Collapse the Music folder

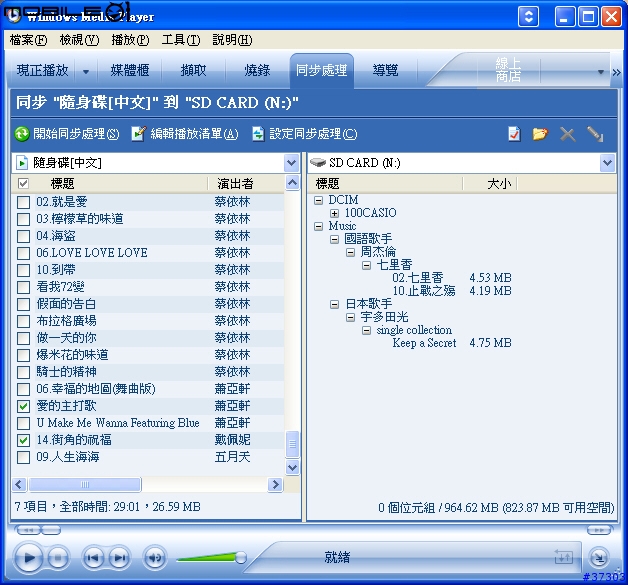[318, 226]
